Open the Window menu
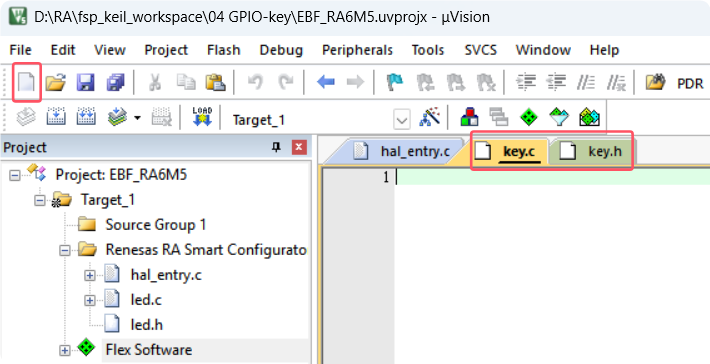 coord(543,50)
